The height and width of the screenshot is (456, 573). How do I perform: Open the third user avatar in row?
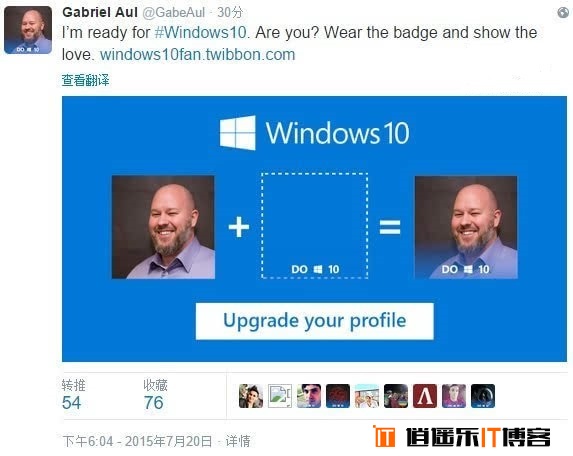pos(309,396)
